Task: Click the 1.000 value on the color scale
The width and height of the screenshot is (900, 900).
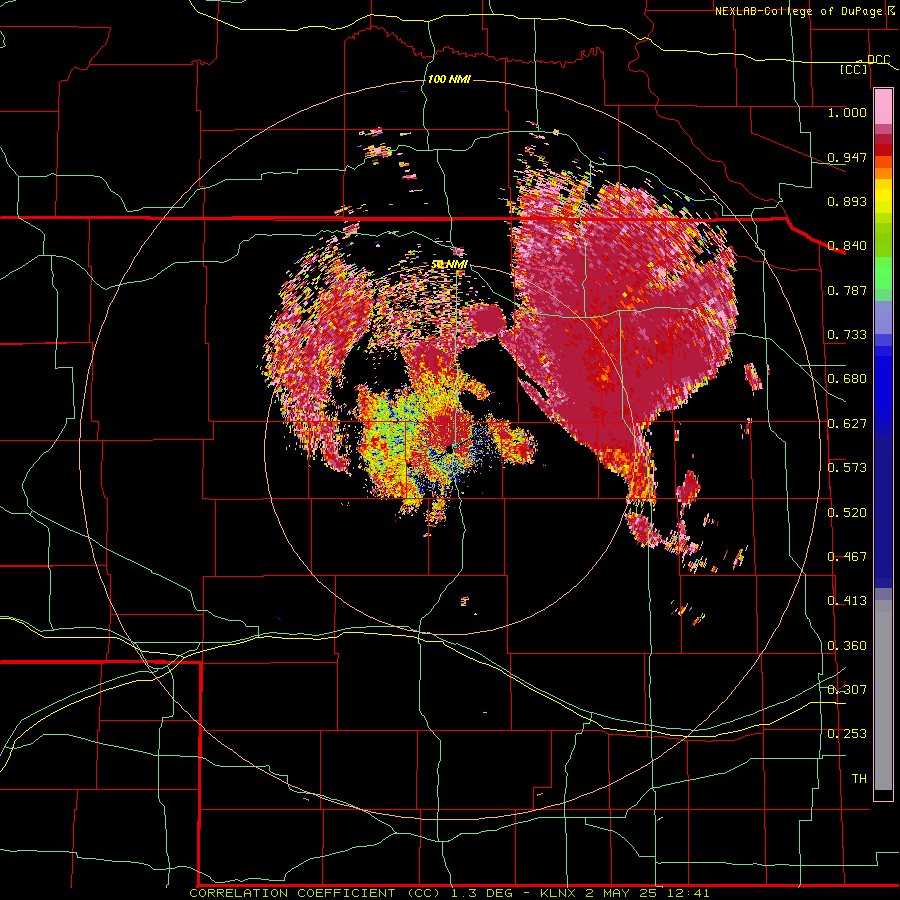Action: (x=847, y=112)
